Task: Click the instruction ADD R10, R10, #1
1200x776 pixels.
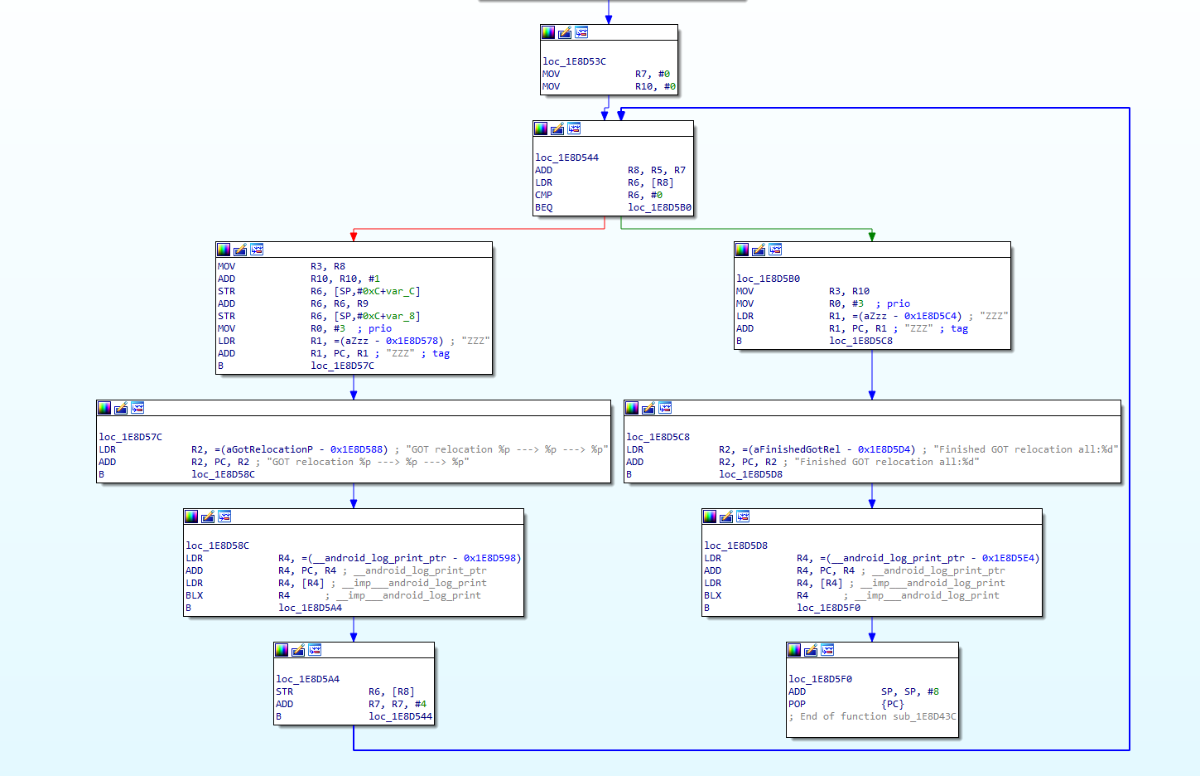Action: (x=297, y=279)
